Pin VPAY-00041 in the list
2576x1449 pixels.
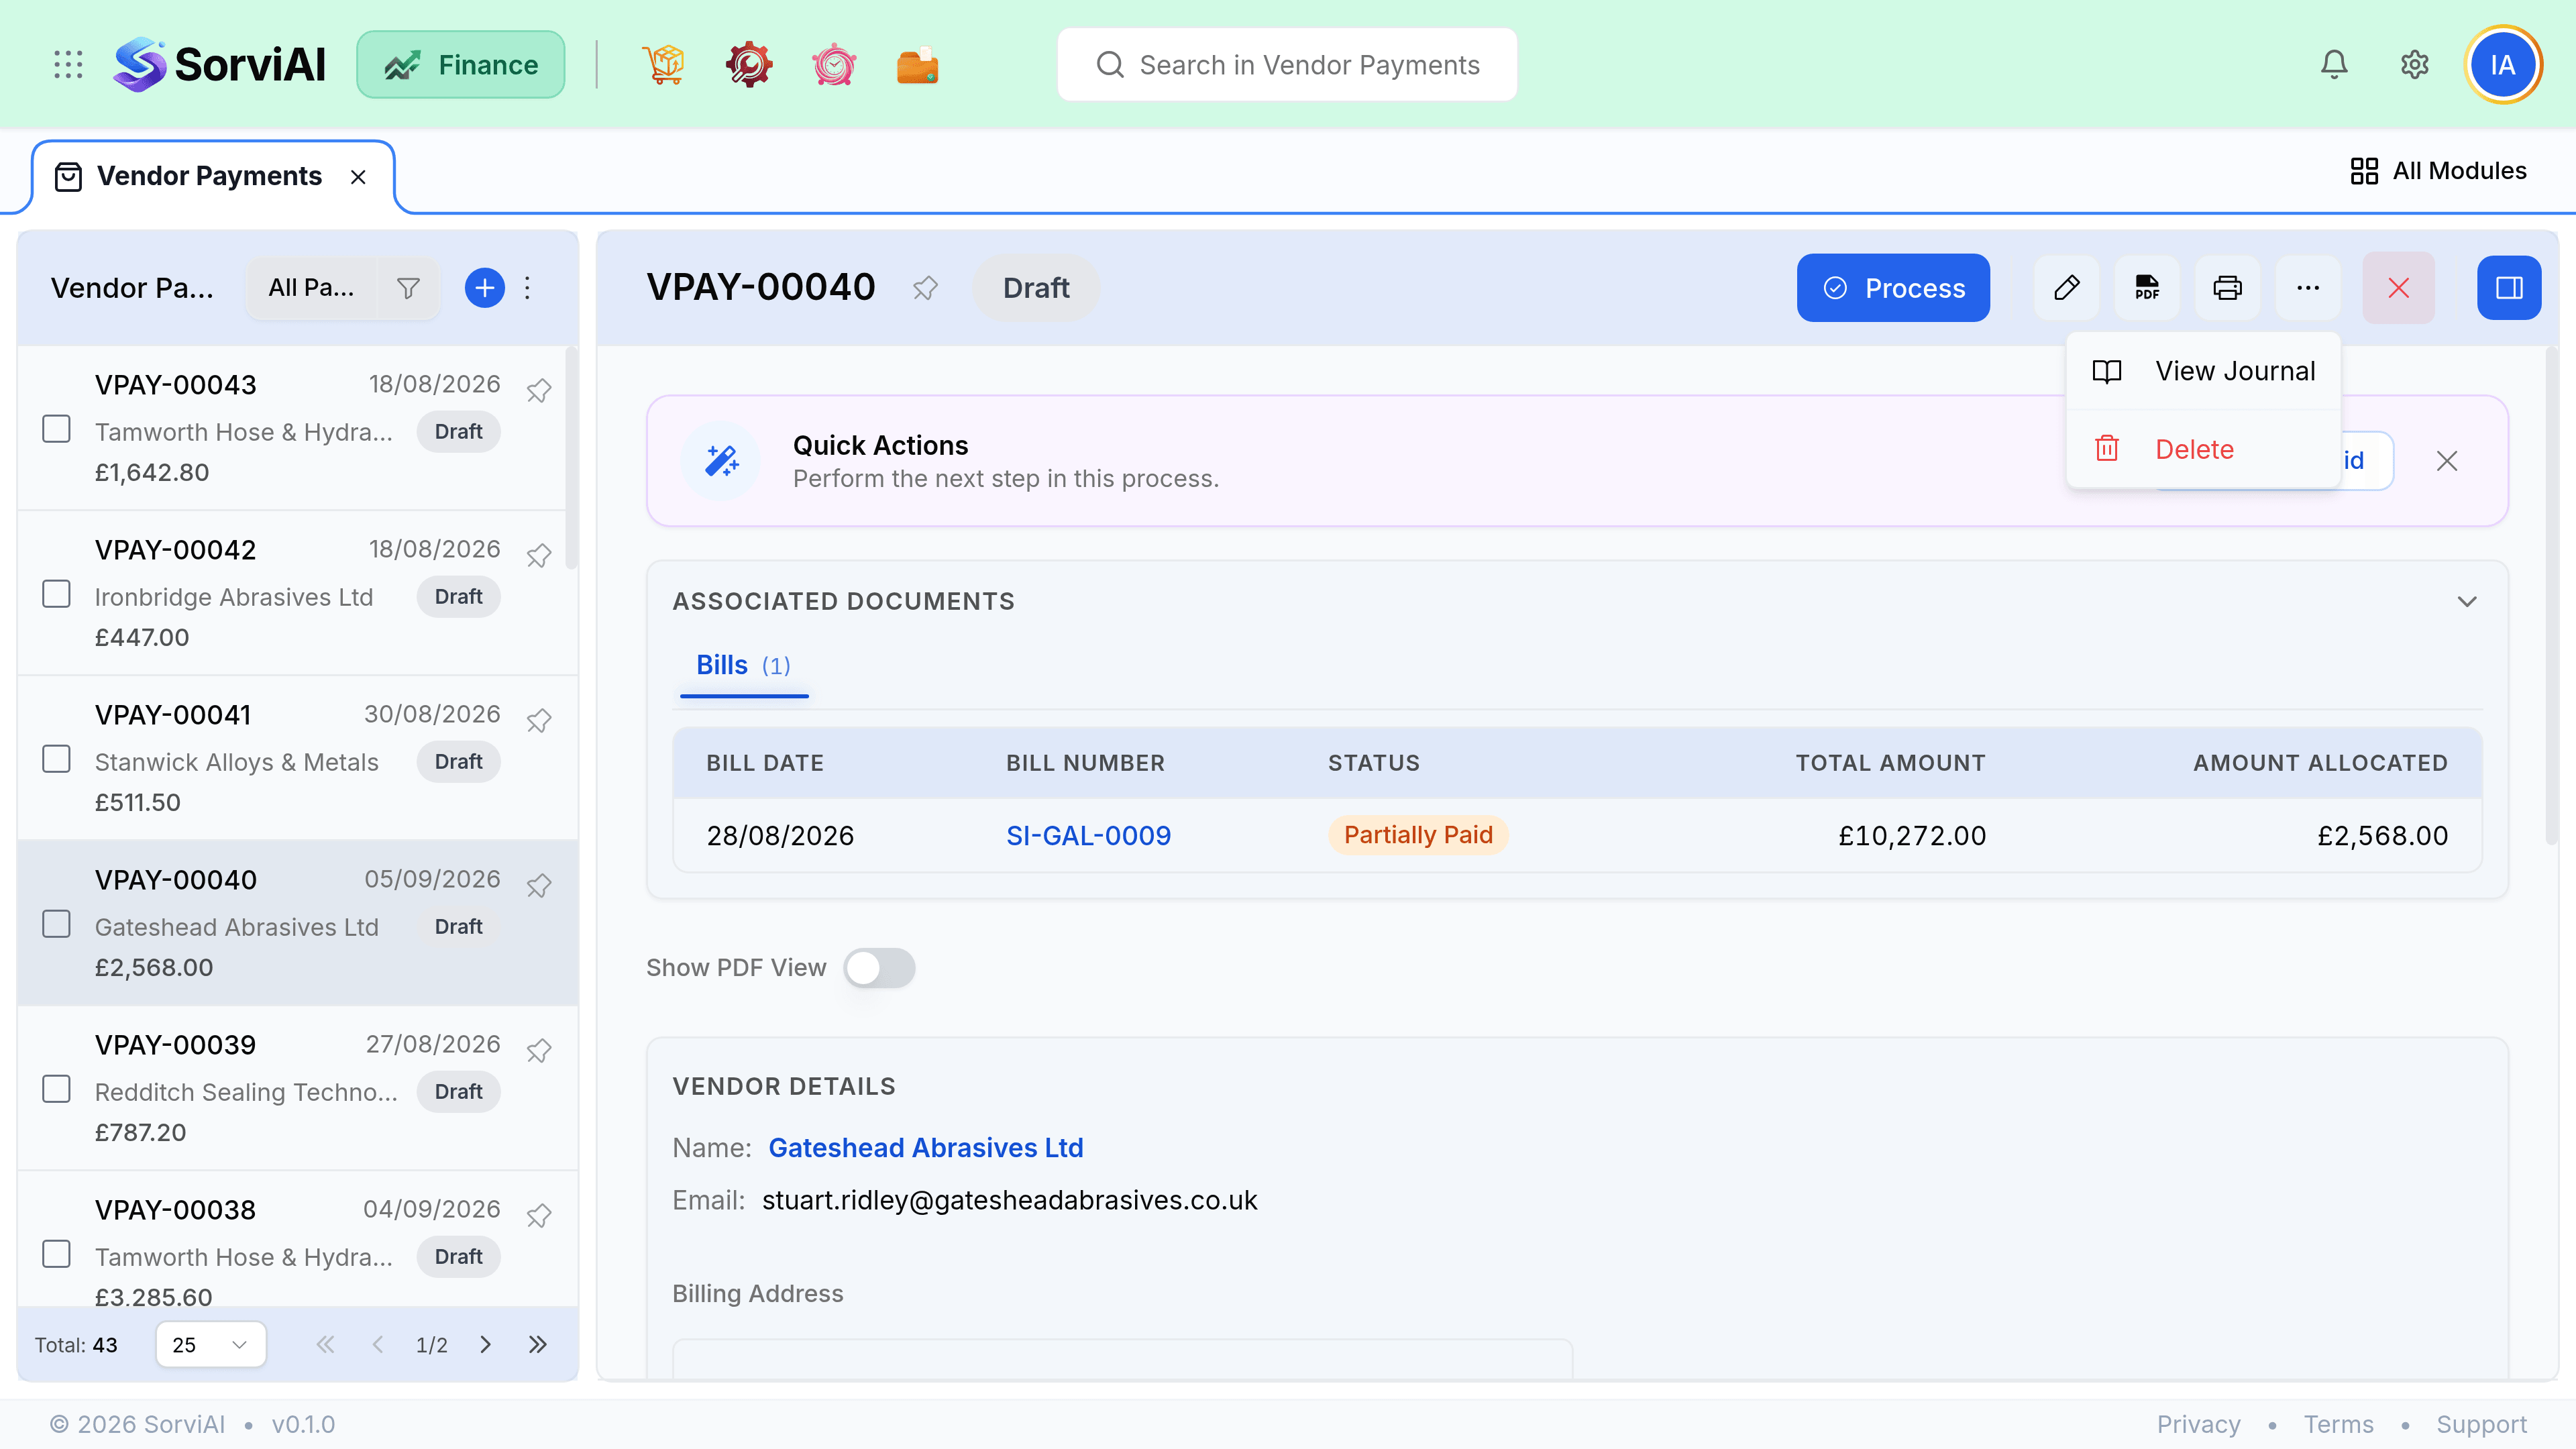[x=539, y=720]
